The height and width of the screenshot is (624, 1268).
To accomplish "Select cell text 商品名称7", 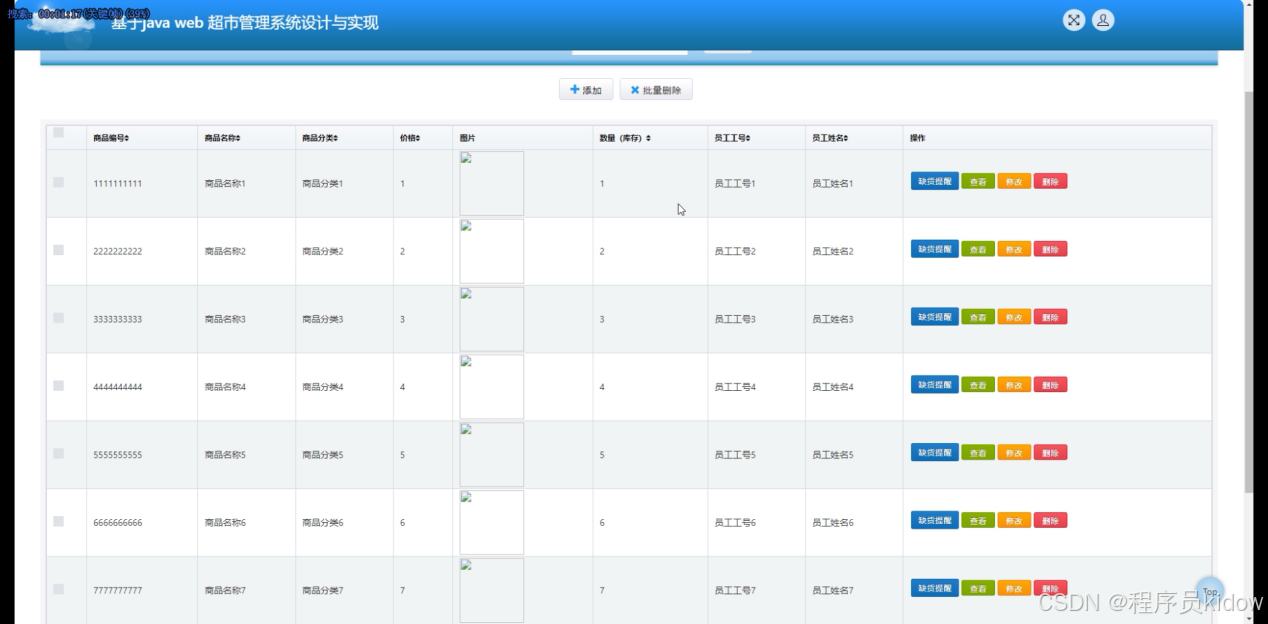I will 225,591.
